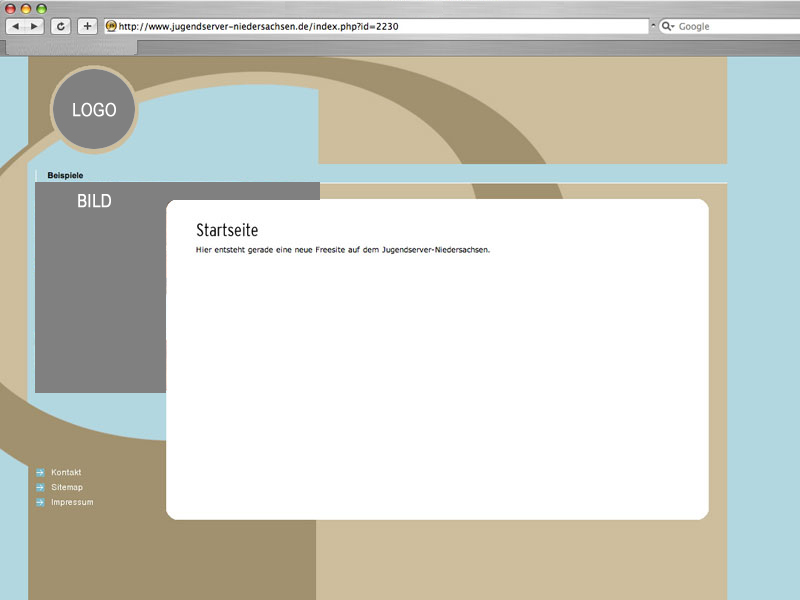Reload the page with the refresh button
This screenshot has height=600, width=800.
click(61, 26)
